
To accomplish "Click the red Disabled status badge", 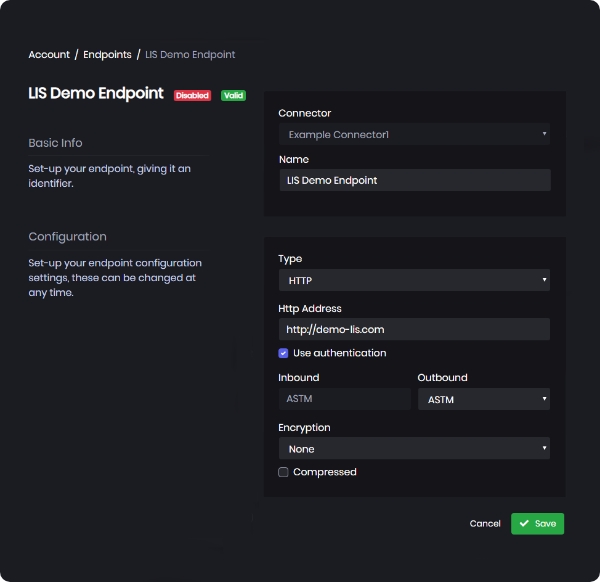I will click(192, 96).
